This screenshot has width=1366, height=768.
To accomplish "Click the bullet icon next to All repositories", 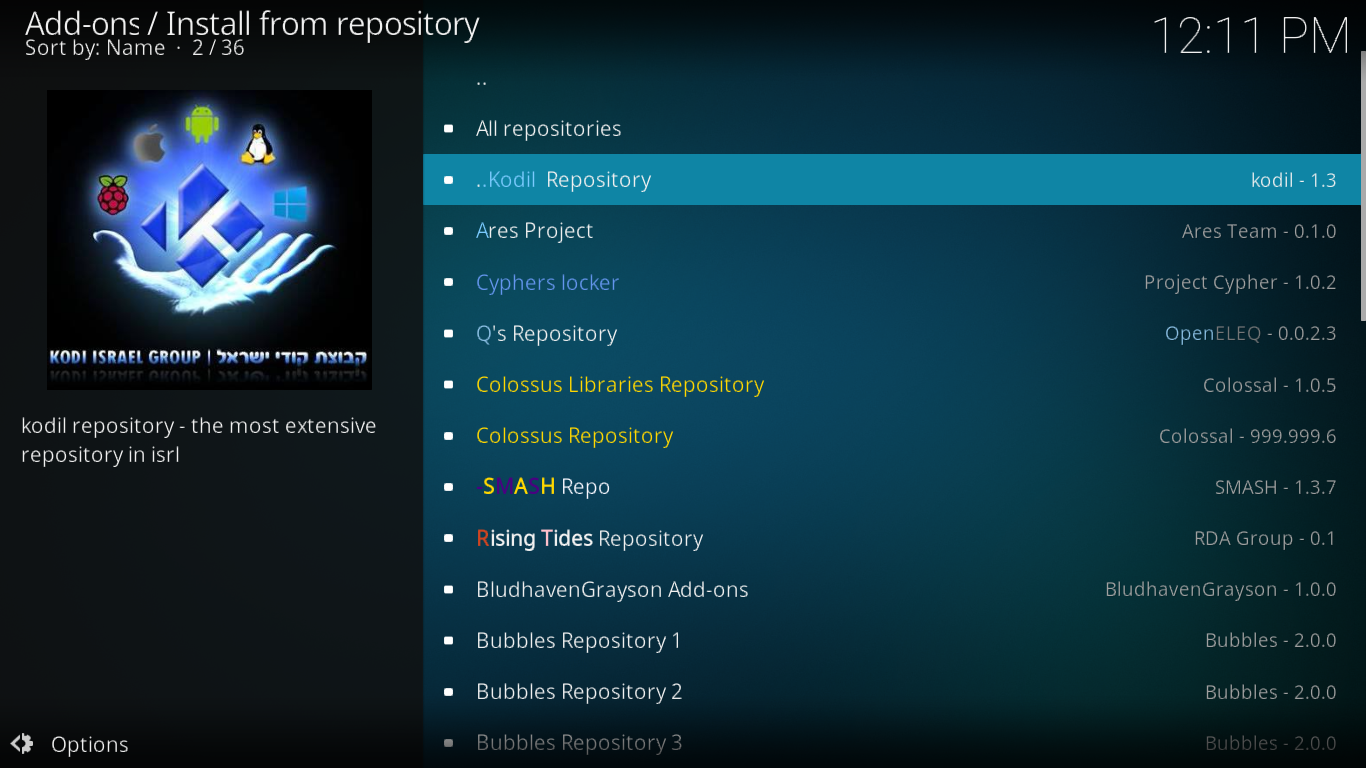I will (x=448, y=128).
